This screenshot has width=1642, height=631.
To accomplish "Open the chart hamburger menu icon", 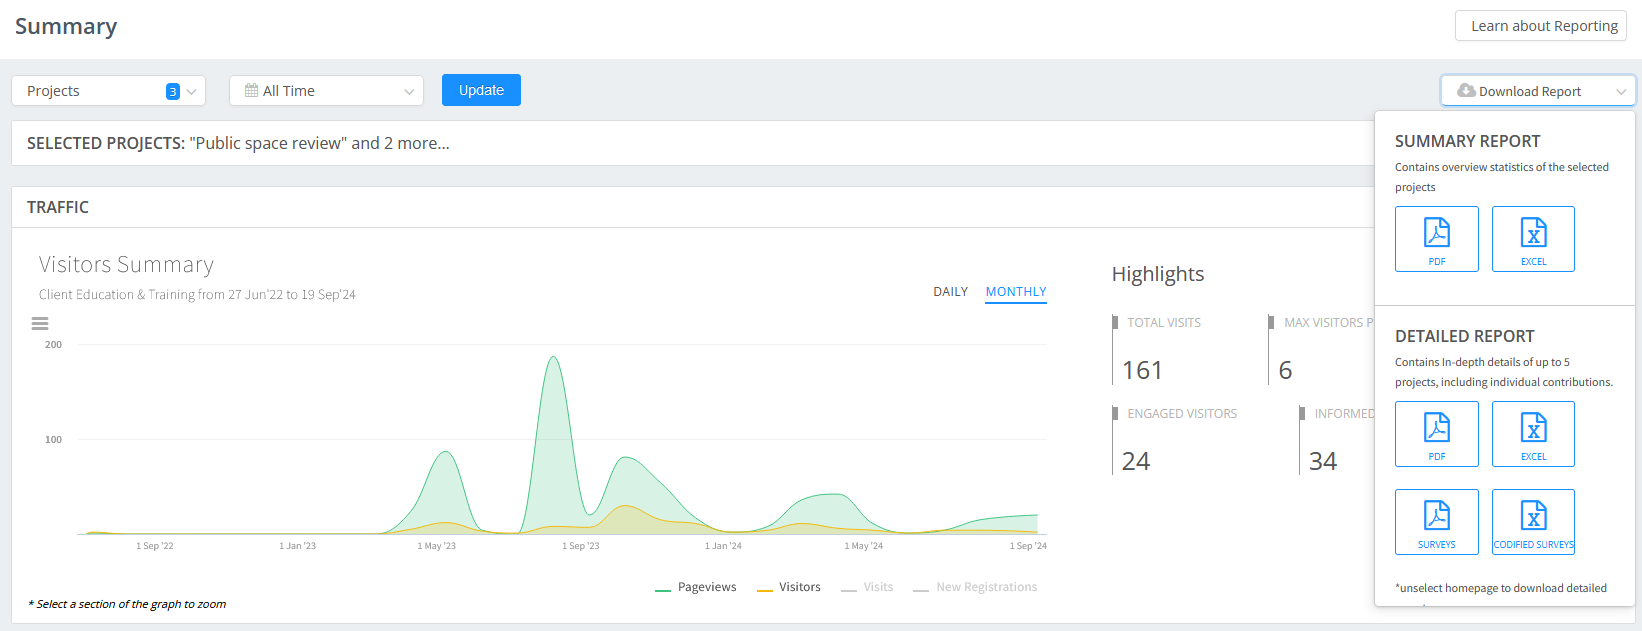I will click(40, 323).
